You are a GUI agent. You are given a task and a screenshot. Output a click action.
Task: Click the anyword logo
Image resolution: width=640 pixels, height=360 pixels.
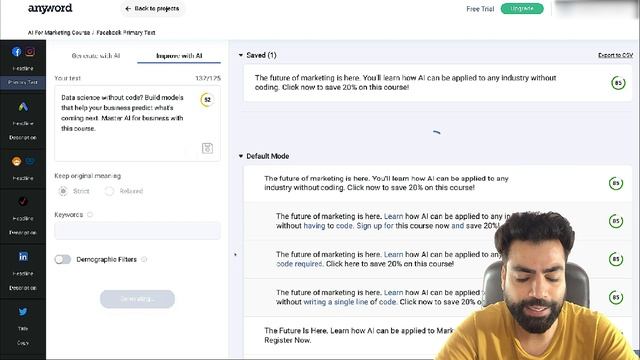click(x=50, y=9)
